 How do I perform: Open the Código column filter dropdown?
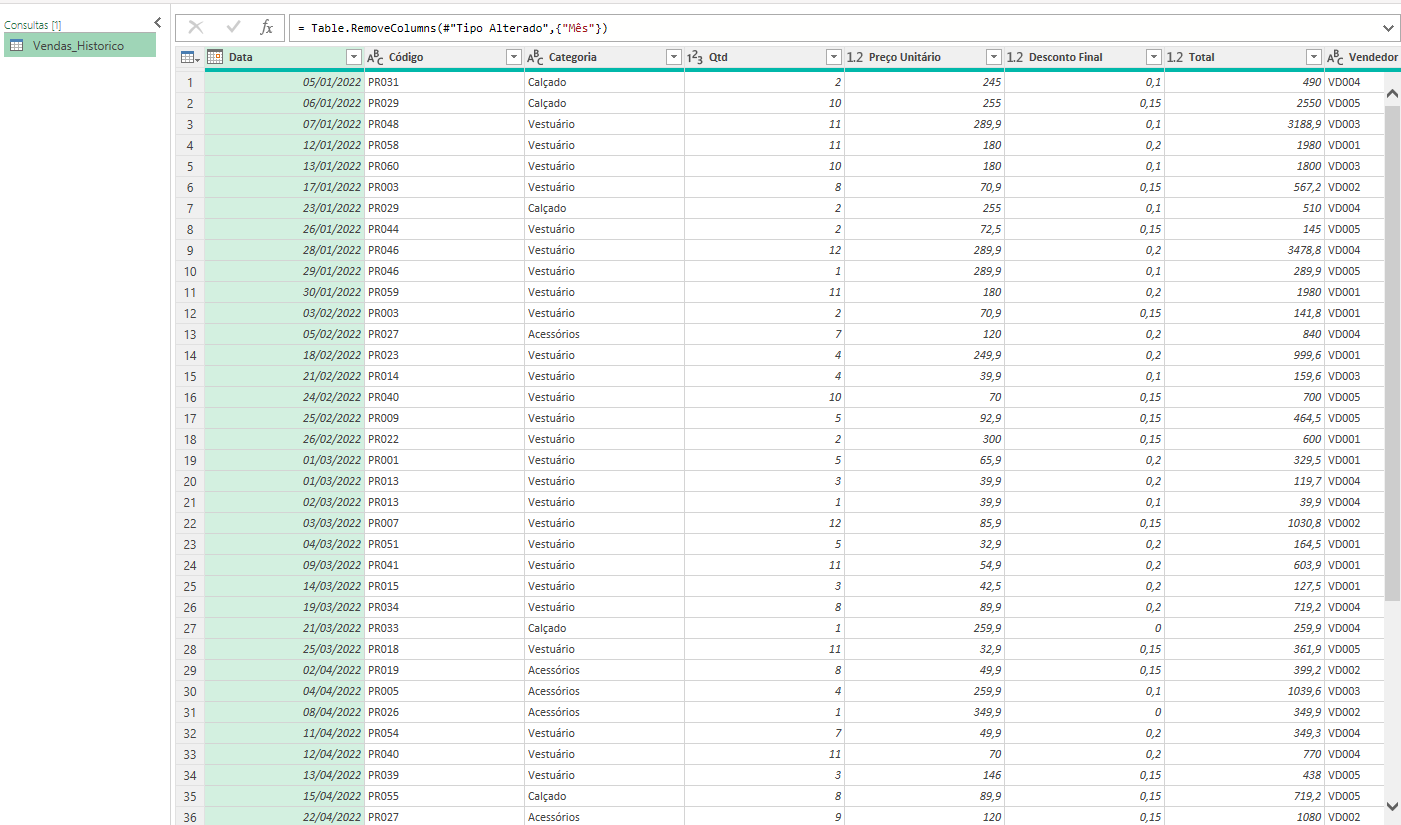pyautogui.click(x=513, y=57)
